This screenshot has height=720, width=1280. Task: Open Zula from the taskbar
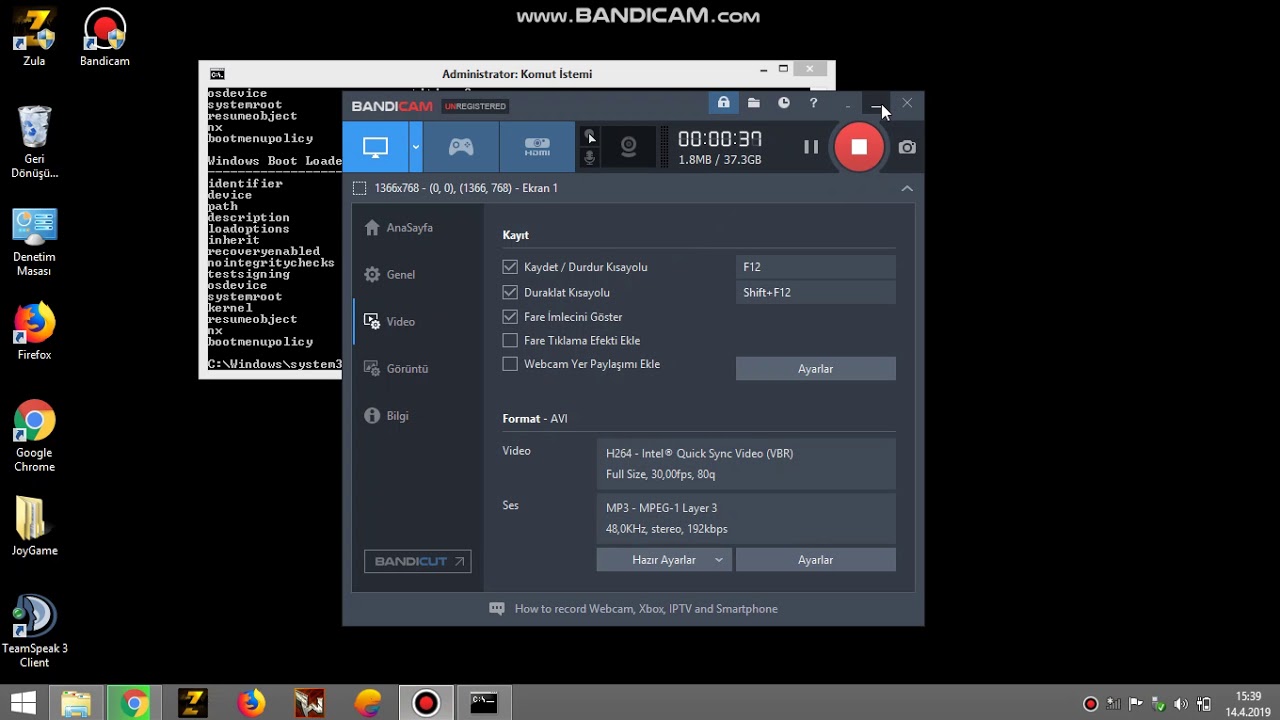pyautogui.click(x=192, y=703)
